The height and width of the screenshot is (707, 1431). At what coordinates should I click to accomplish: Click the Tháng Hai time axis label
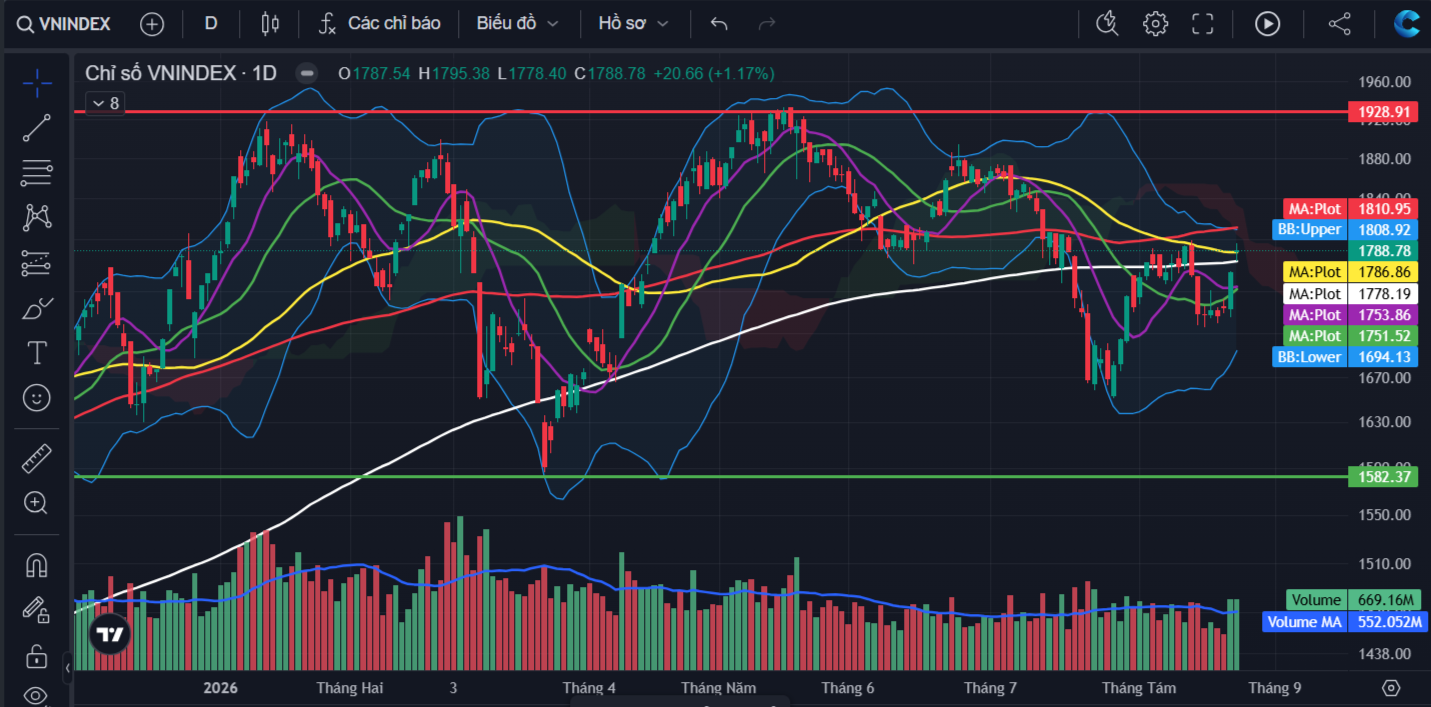pyautogui.click(x=350, y=688)
